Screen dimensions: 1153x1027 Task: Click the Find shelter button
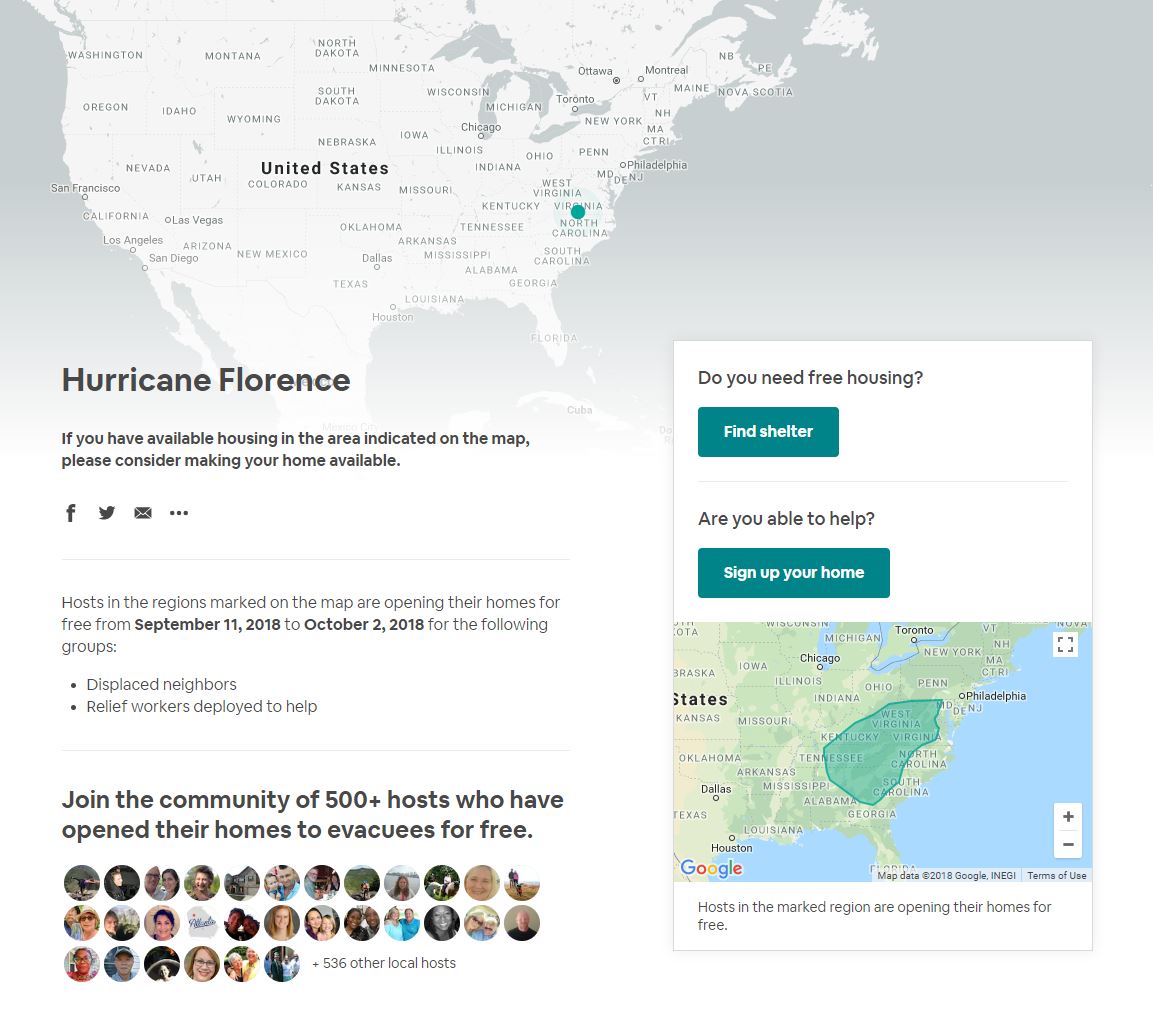pos(768,432)
